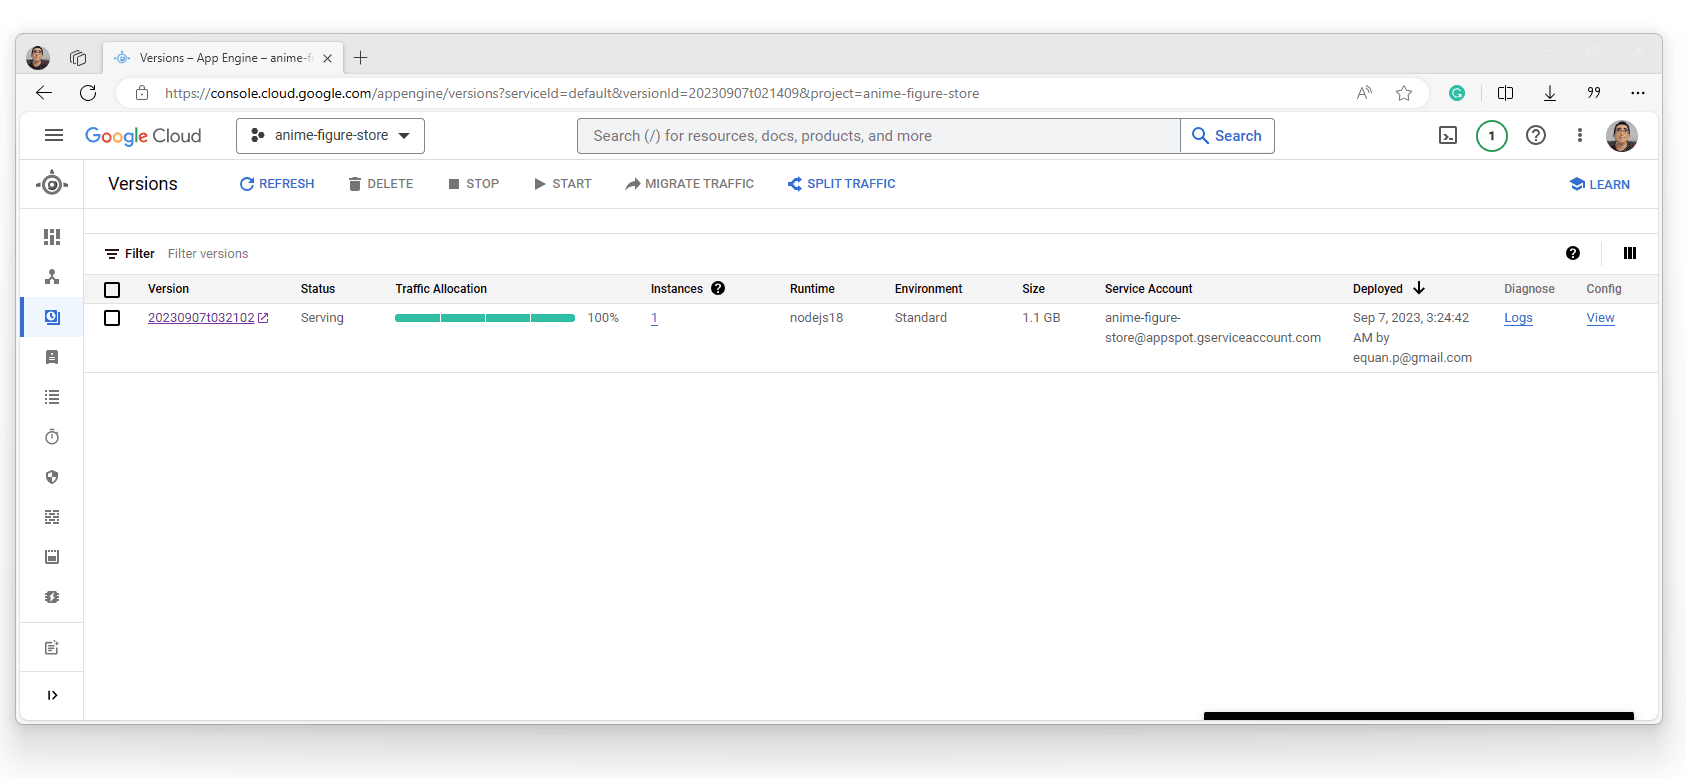1686x778 pixels.
Task: Open a new browser tab
Action: pyautogui.click(x=361, y=58)
